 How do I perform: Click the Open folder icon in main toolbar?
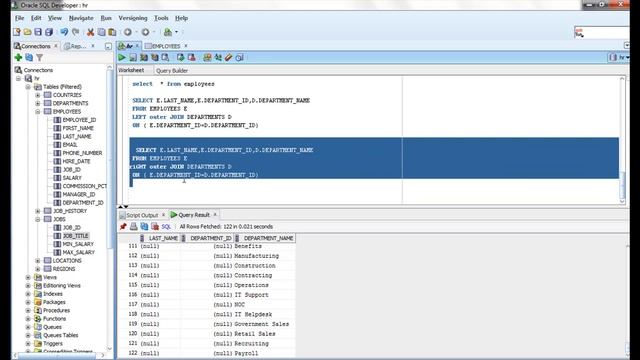27,32
